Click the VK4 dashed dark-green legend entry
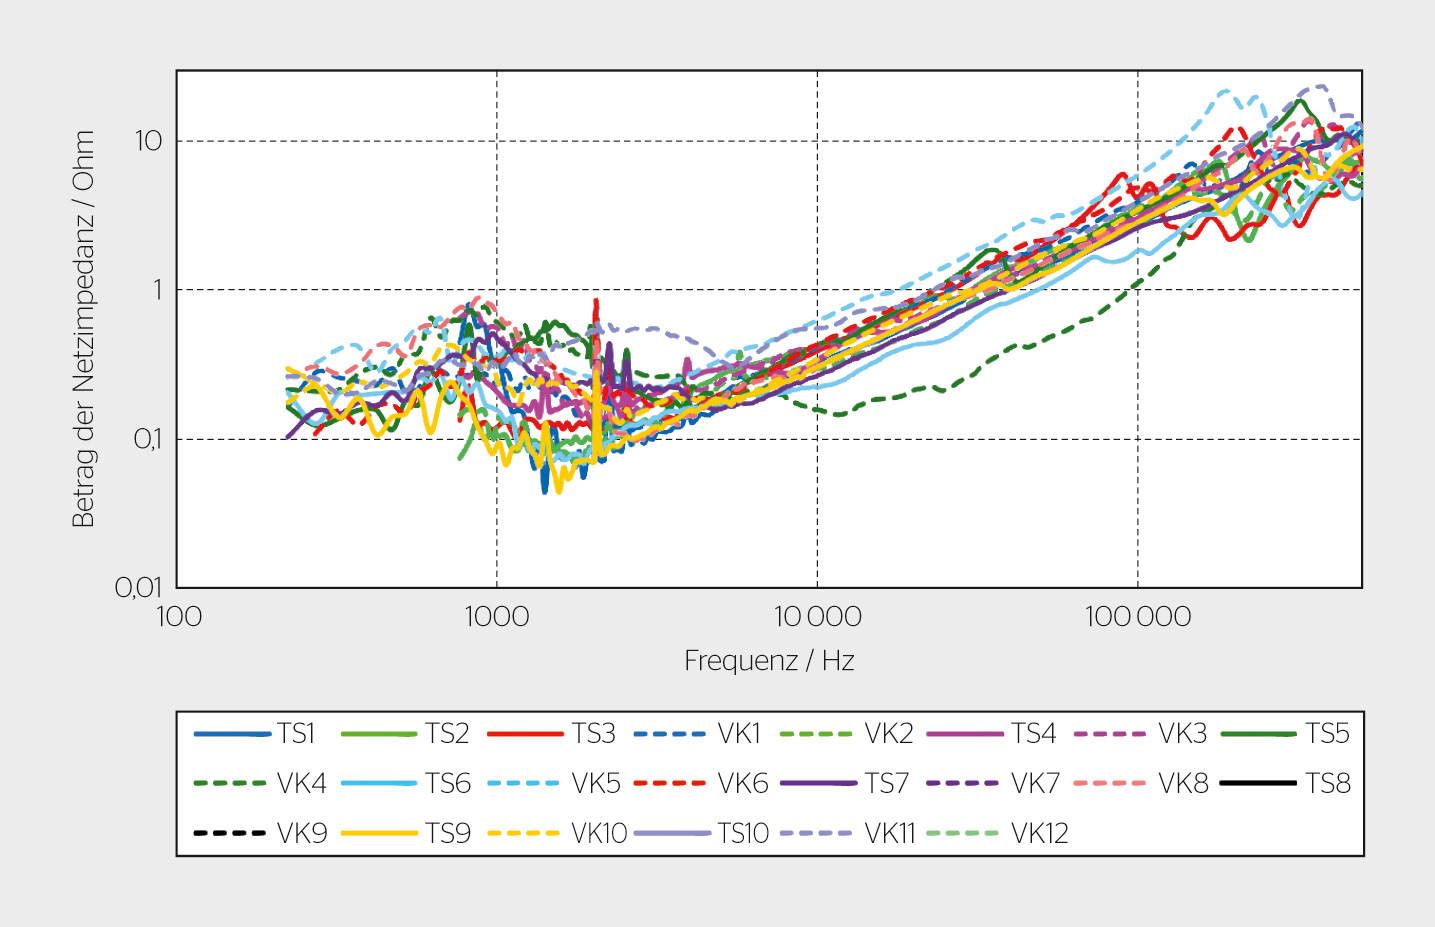 (260, 784)
